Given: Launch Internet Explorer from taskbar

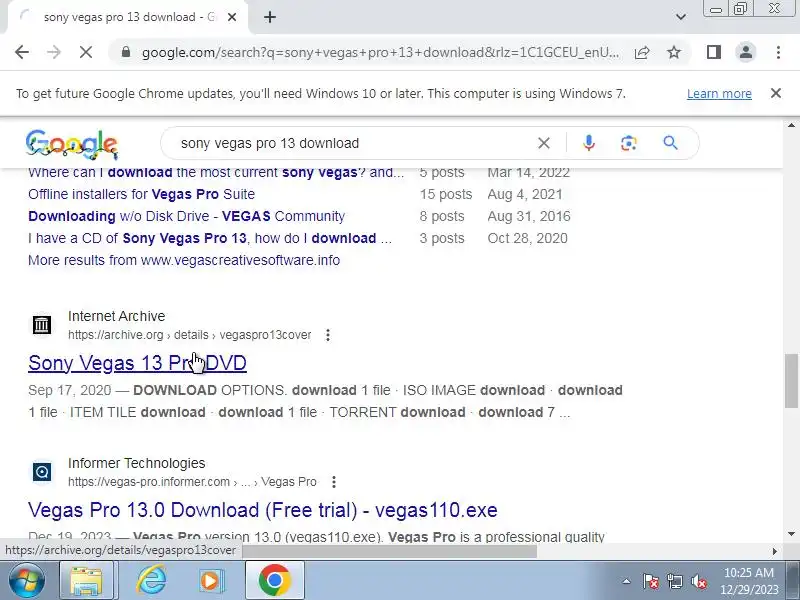Looking at the screenshot, I should pos(152,581).
